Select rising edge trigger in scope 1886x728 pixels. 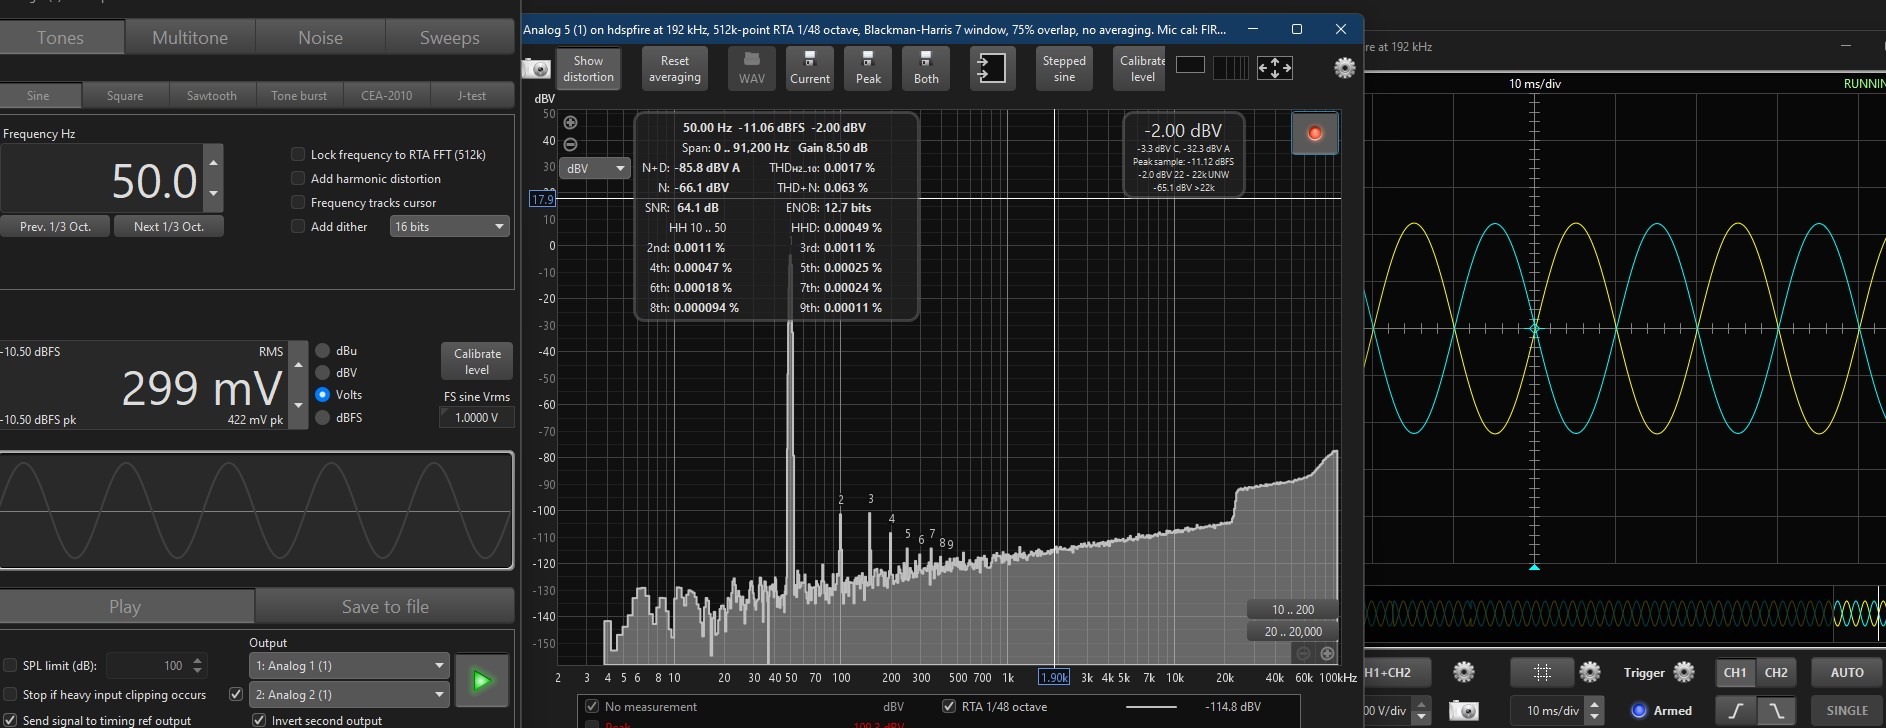(x=1737, y=710)
